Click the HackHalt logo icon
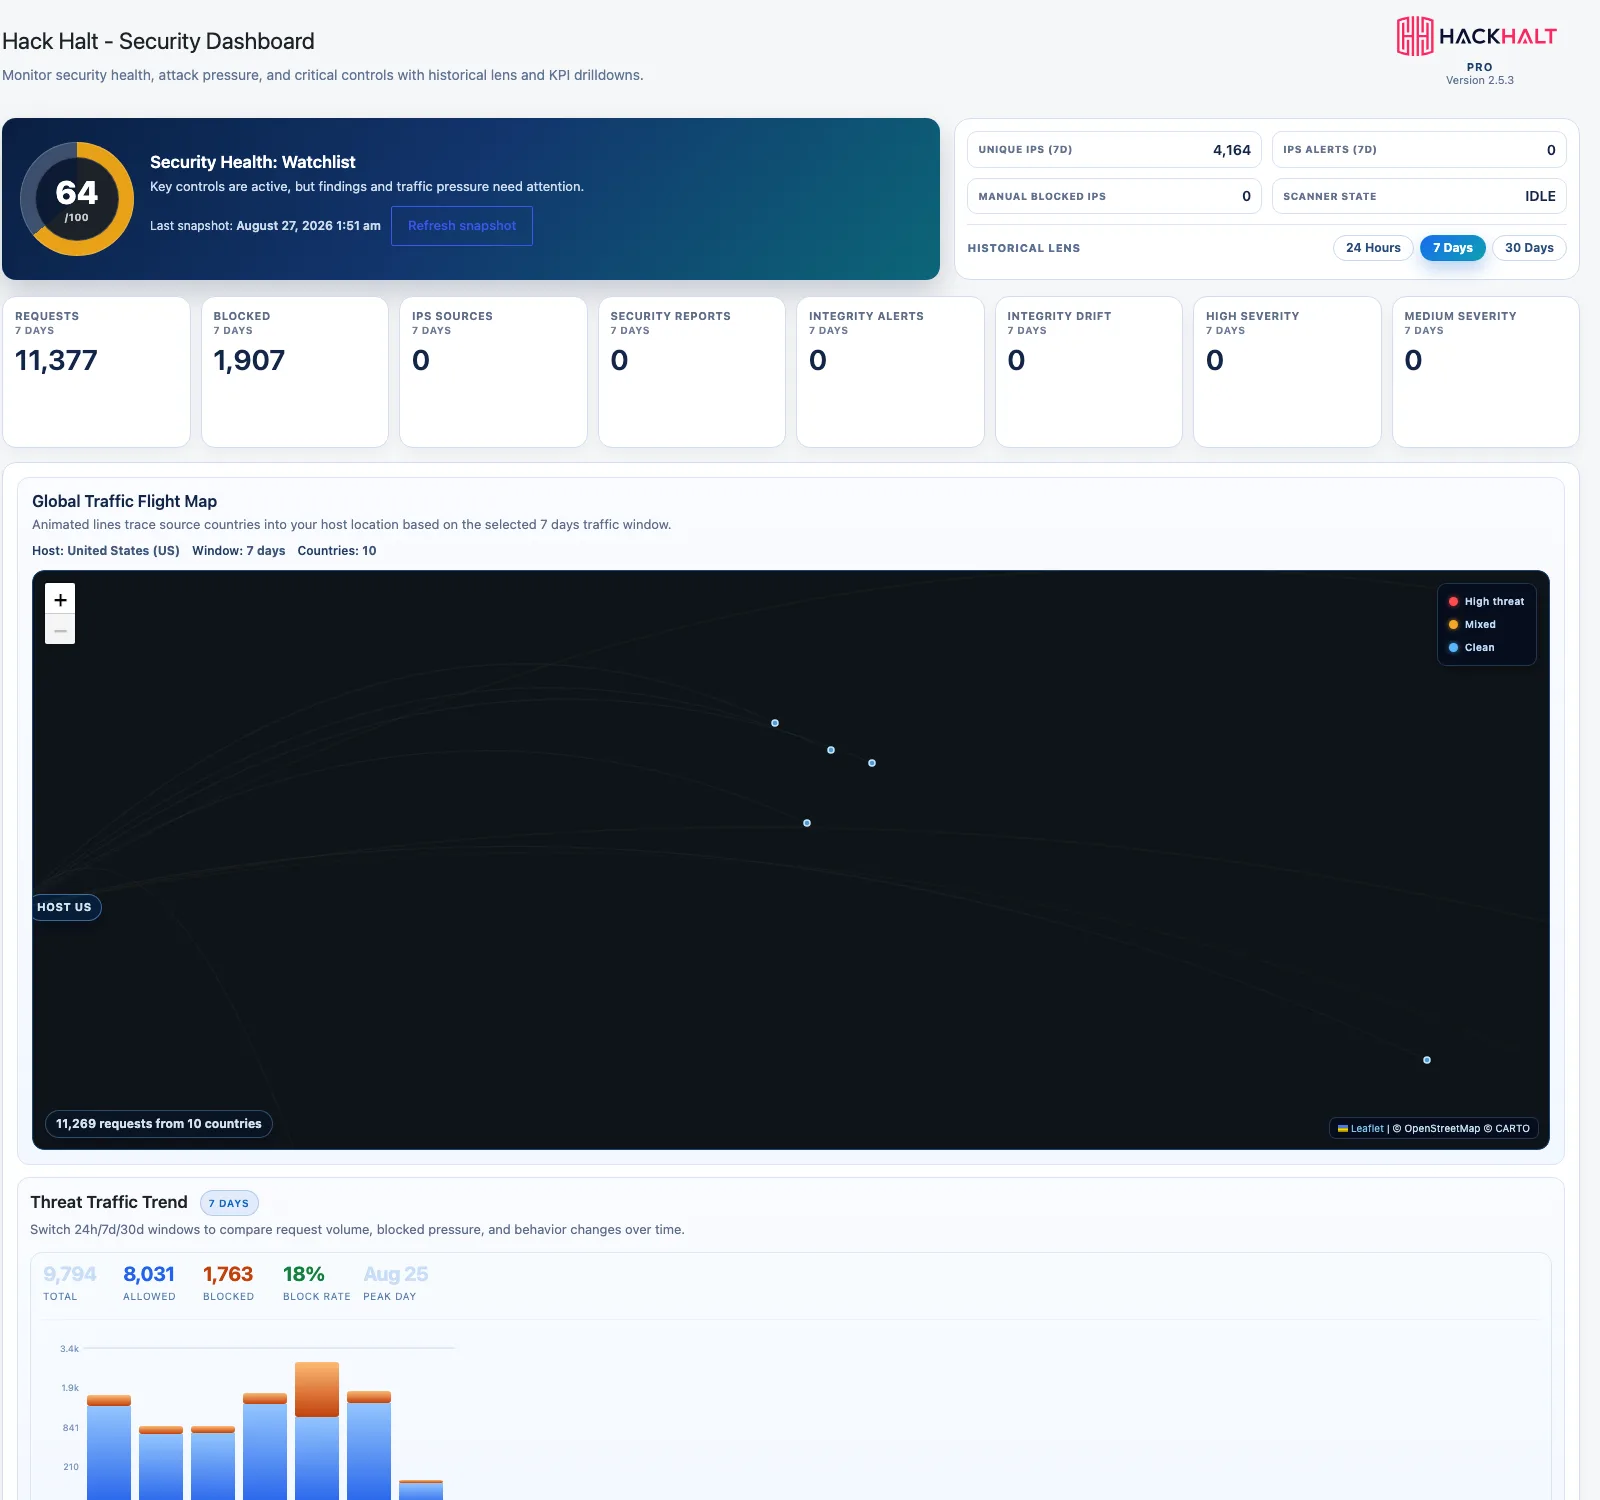 coord(1415,36)
